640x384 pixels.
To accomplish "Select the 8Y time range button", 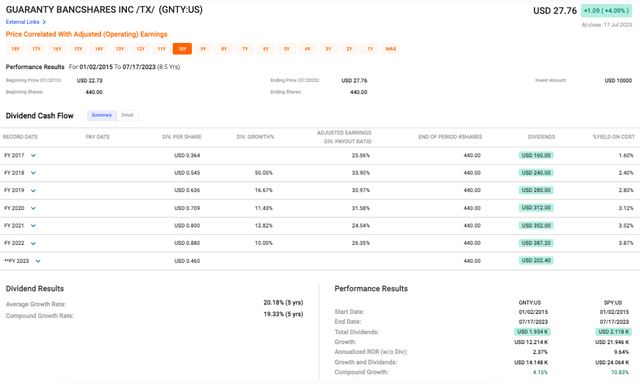I will click(224, 49).
